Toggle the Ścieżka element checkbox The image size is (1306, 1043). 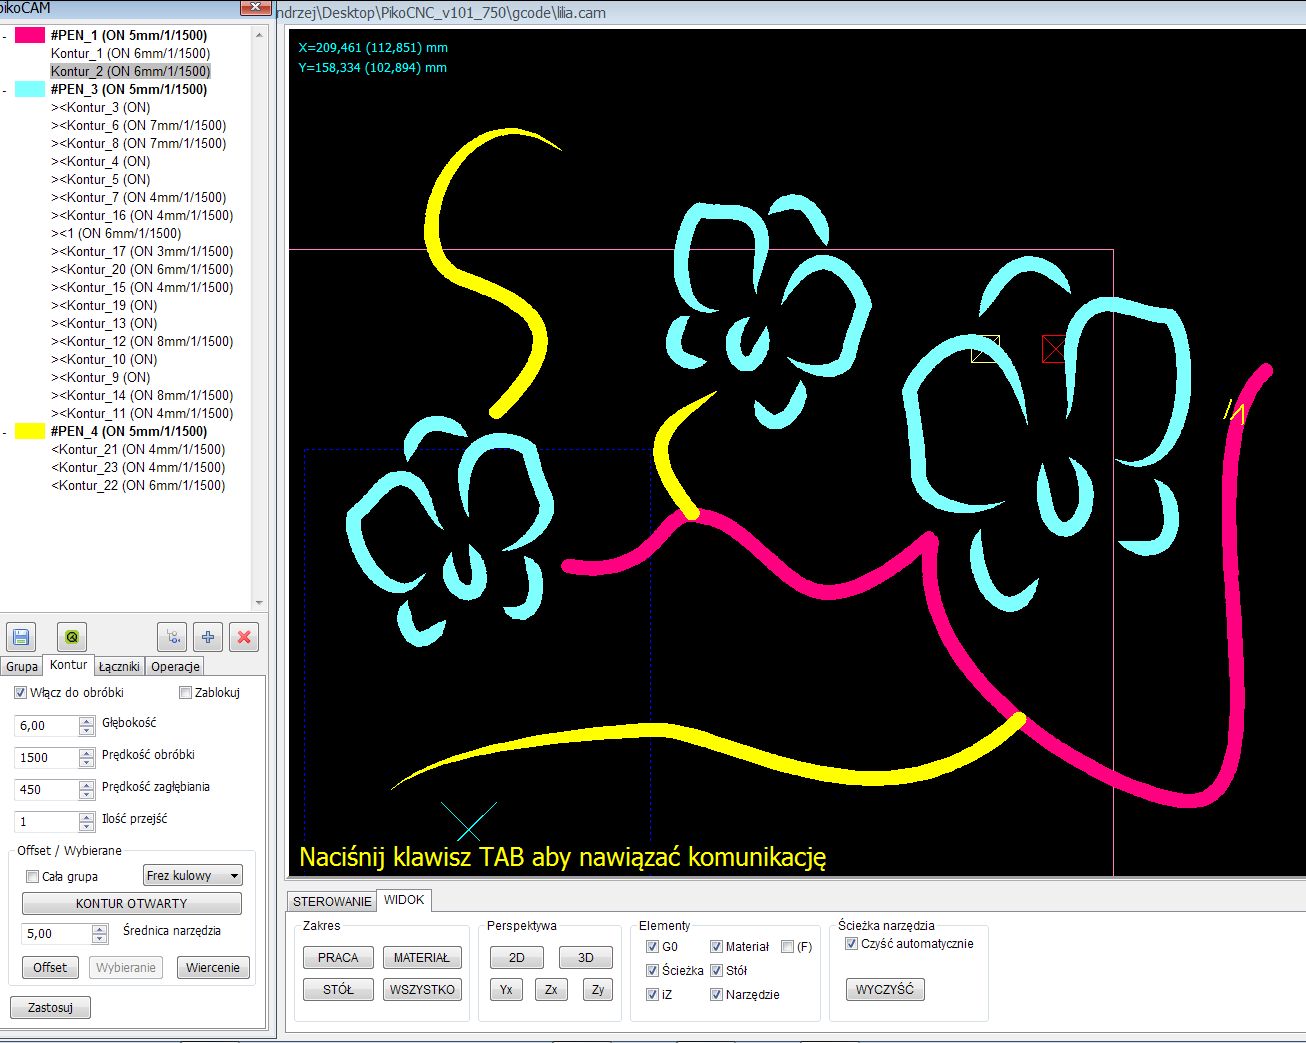[652, 970]
